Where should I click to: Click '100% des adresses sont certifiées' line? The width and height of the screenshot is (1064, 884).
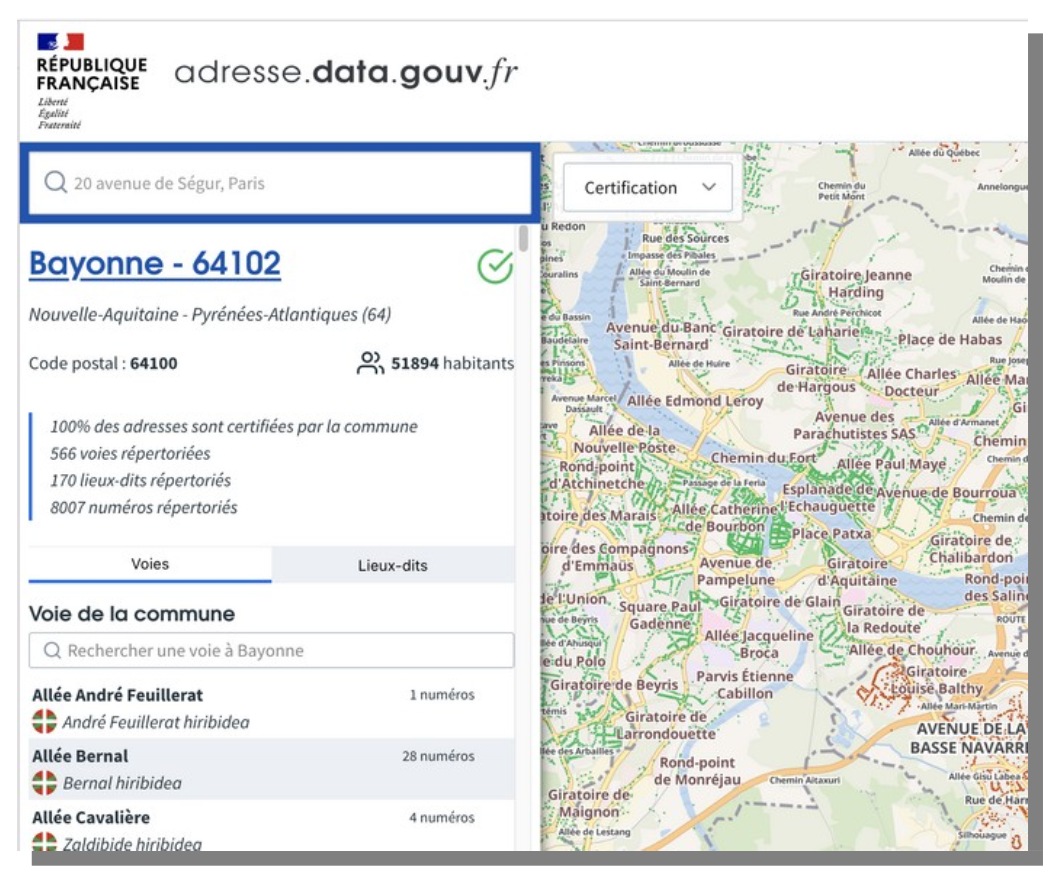click(x=234, y=426)
